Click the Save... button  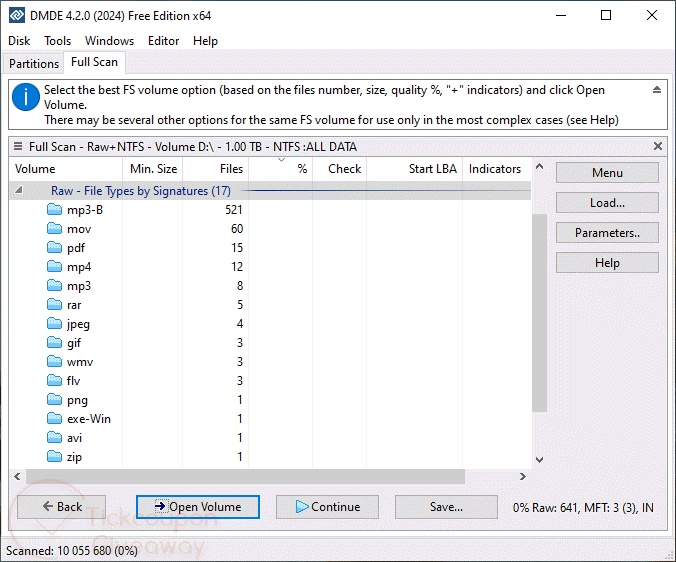tap(446, 507)
